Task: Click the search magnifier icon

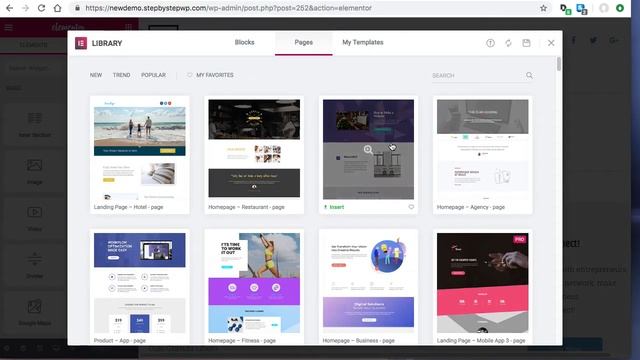Action: tap(529, 75)
